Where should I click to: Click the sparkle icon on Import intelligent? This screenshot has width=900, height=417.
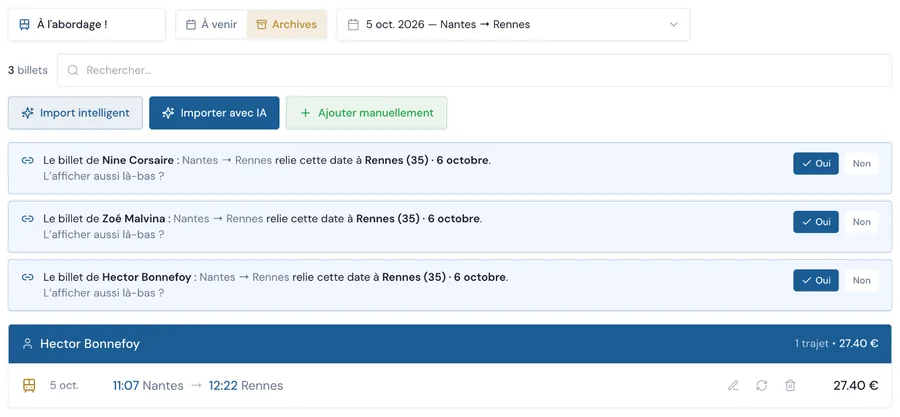click(x=28, y=113)
